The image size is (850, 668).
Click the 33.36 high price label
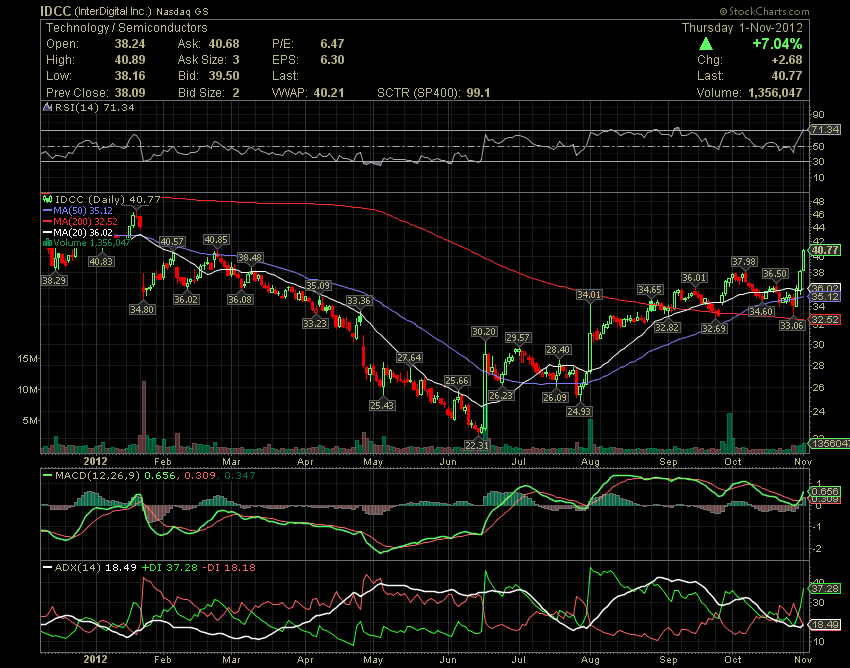(359, 300)
